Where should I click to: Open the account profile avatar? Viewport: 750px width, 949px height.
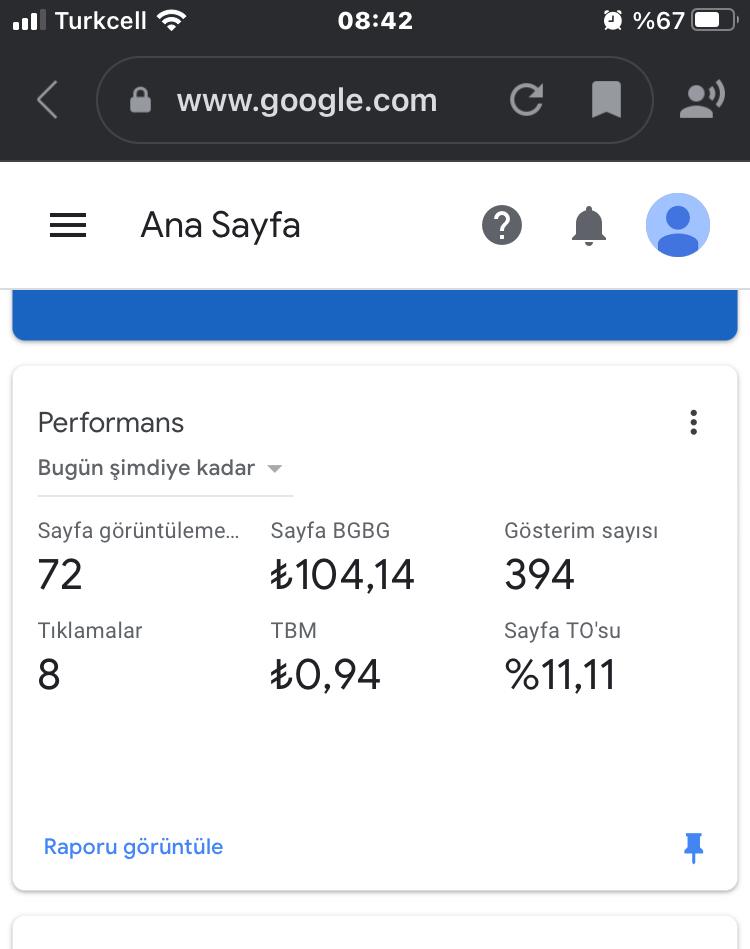pyautogui.click(x=677, y=225)
